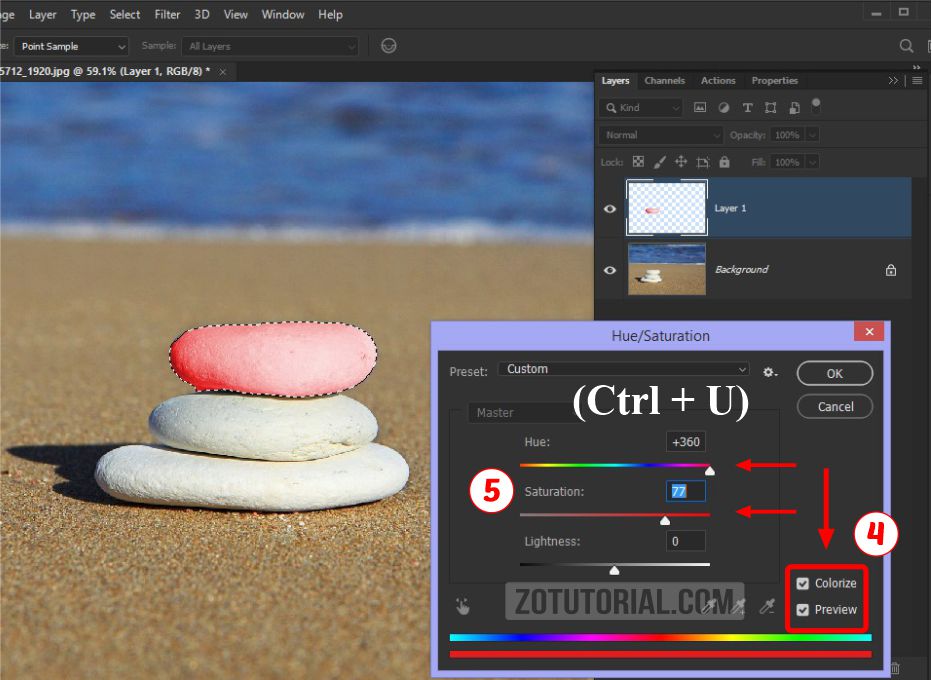The height and width of the screenshot is (680, 932).
Task: Click the adjustment layer filter icon
Action: (x=723, y=108)
